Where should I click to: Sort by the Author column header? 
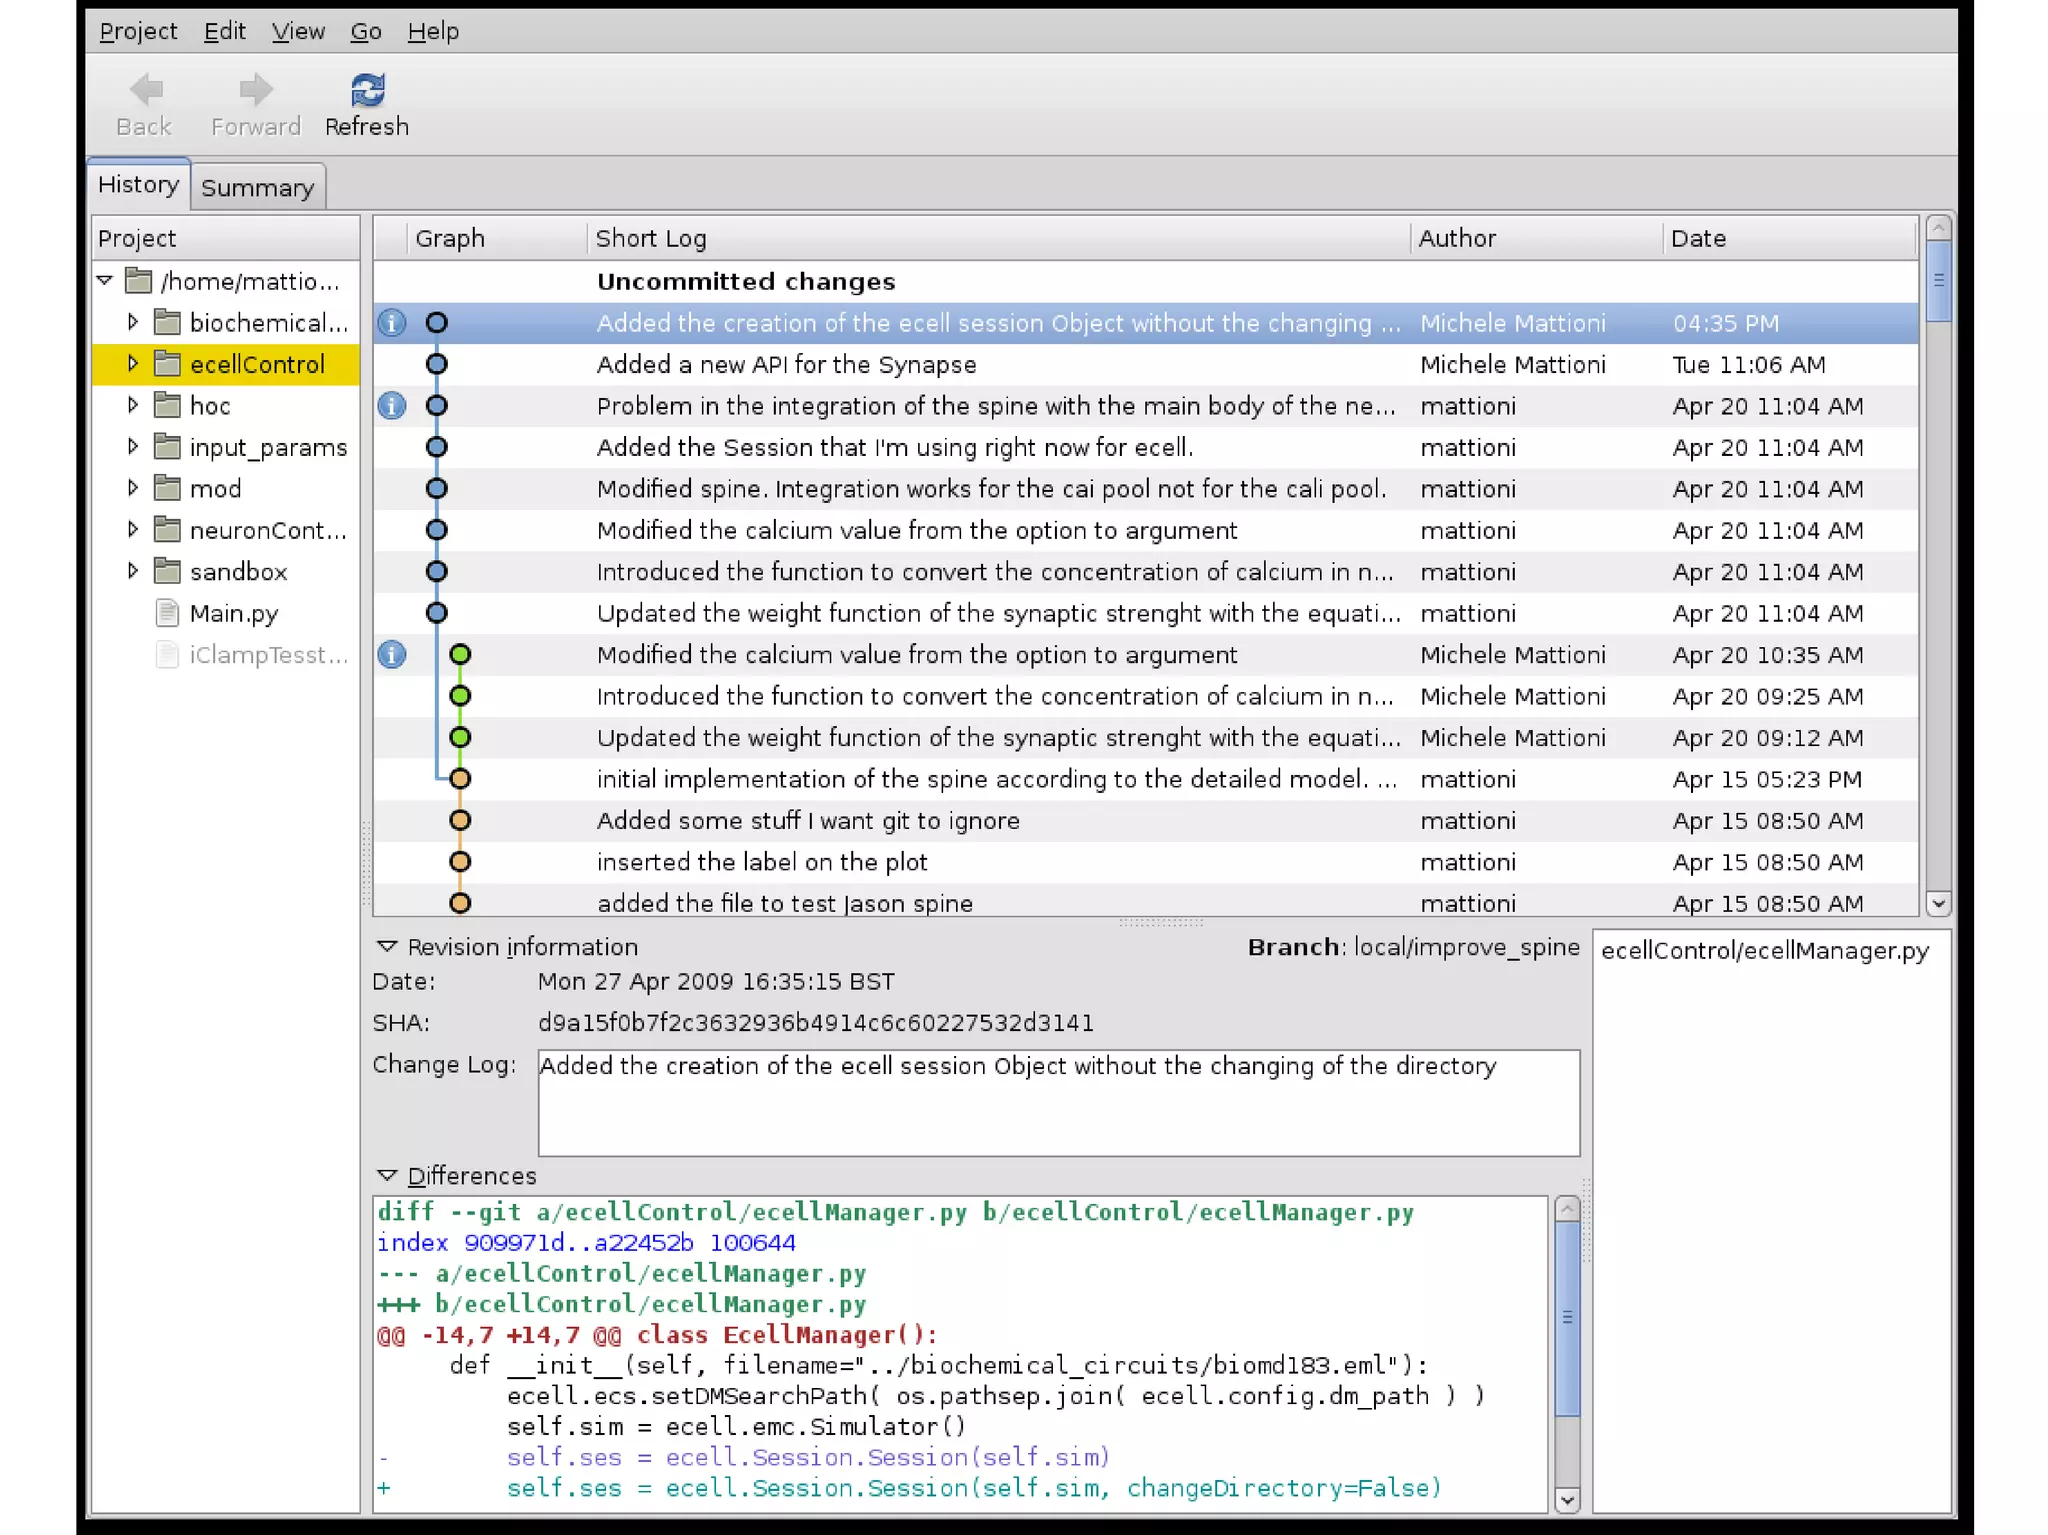[1456, 238]
